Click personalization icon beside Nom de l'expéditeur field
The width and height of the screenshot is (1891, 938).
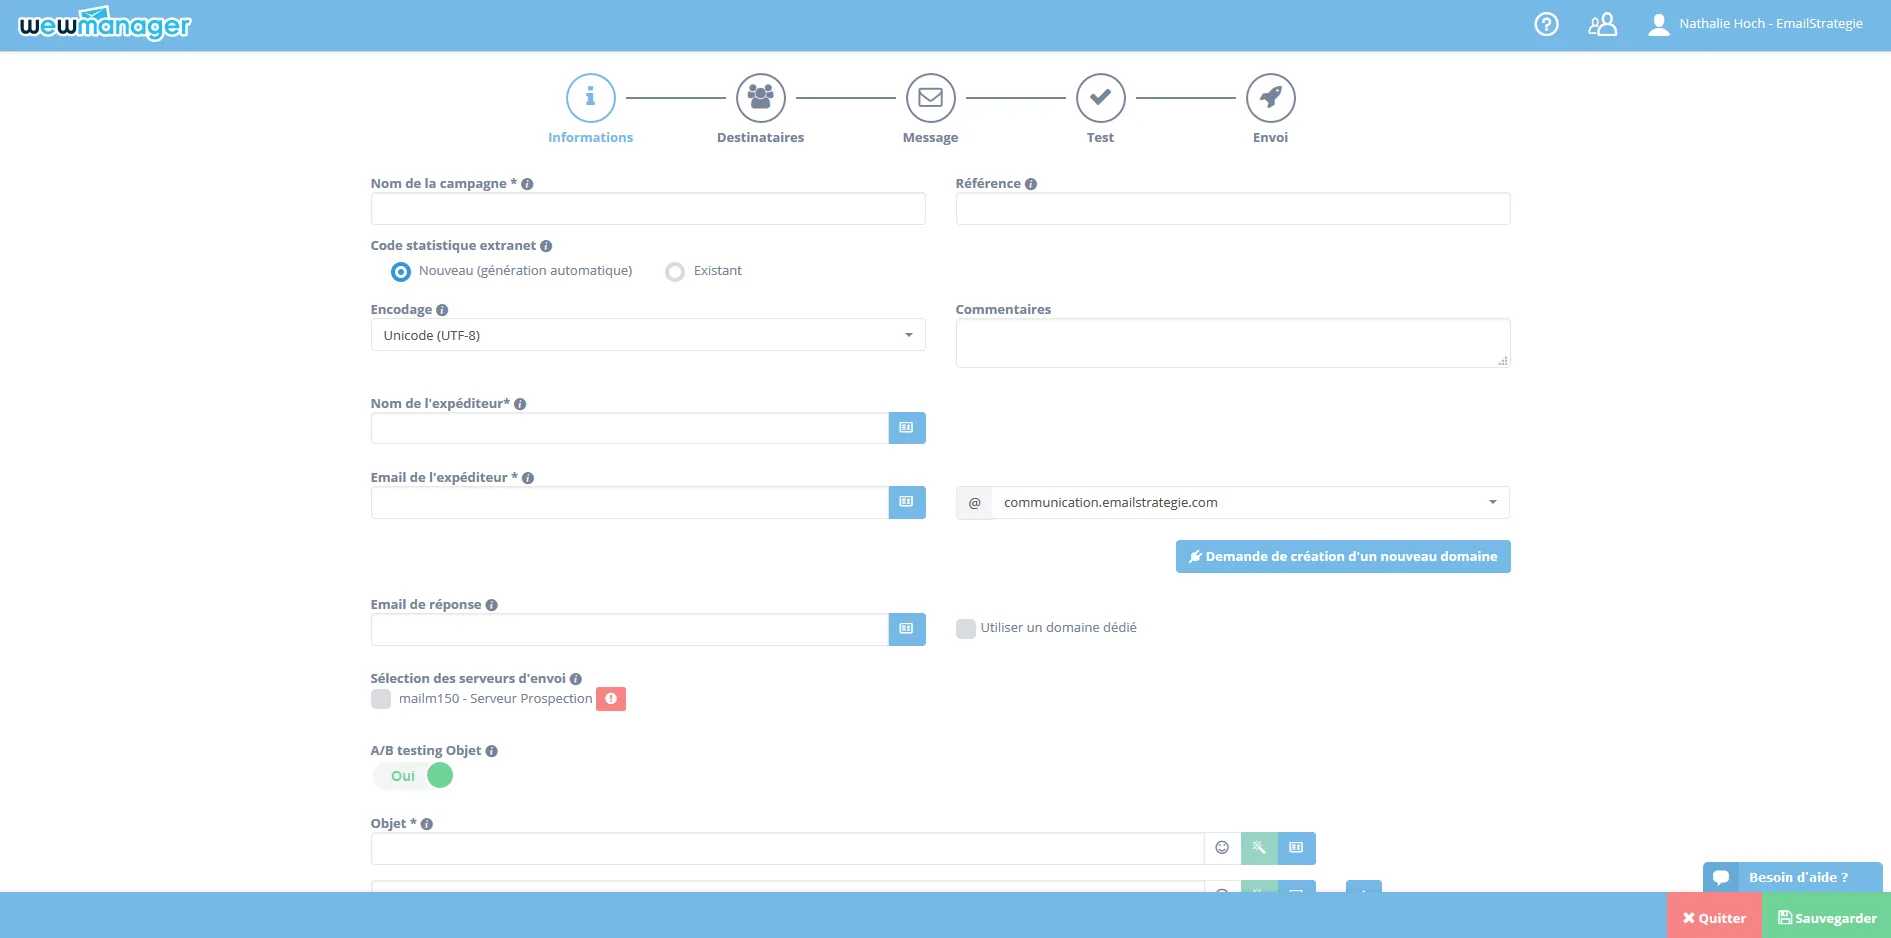(x=906, y=428)
